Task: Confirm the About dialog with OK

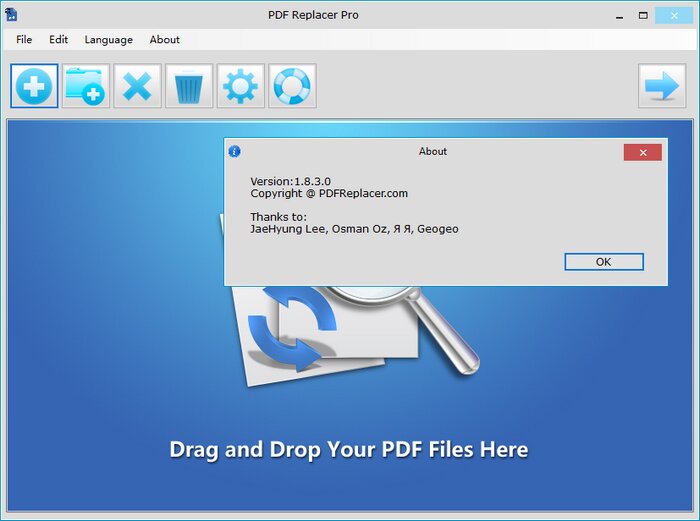Action: pyautogui.click(x=604, y=262)
